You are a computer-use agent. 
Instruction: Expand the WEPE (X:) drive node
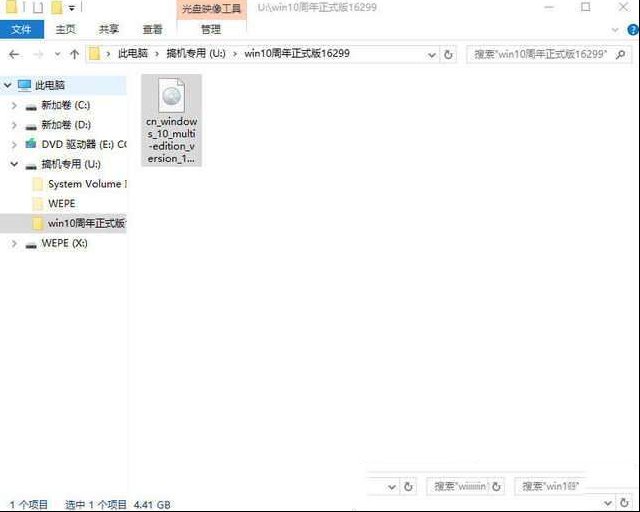pos(14,244)
